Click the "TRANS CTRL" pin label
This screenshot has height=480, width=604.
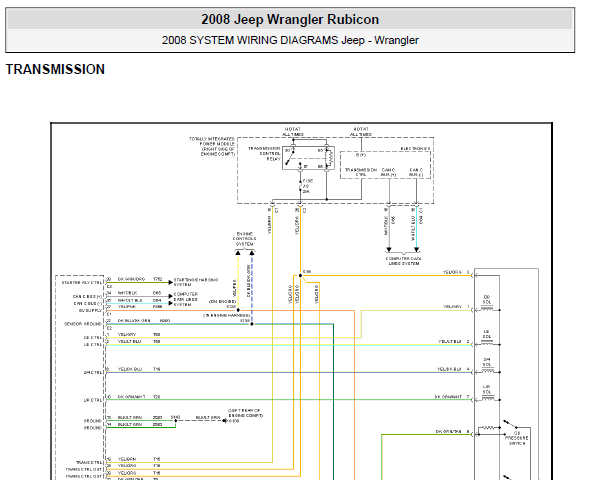(x=89, y=462)
